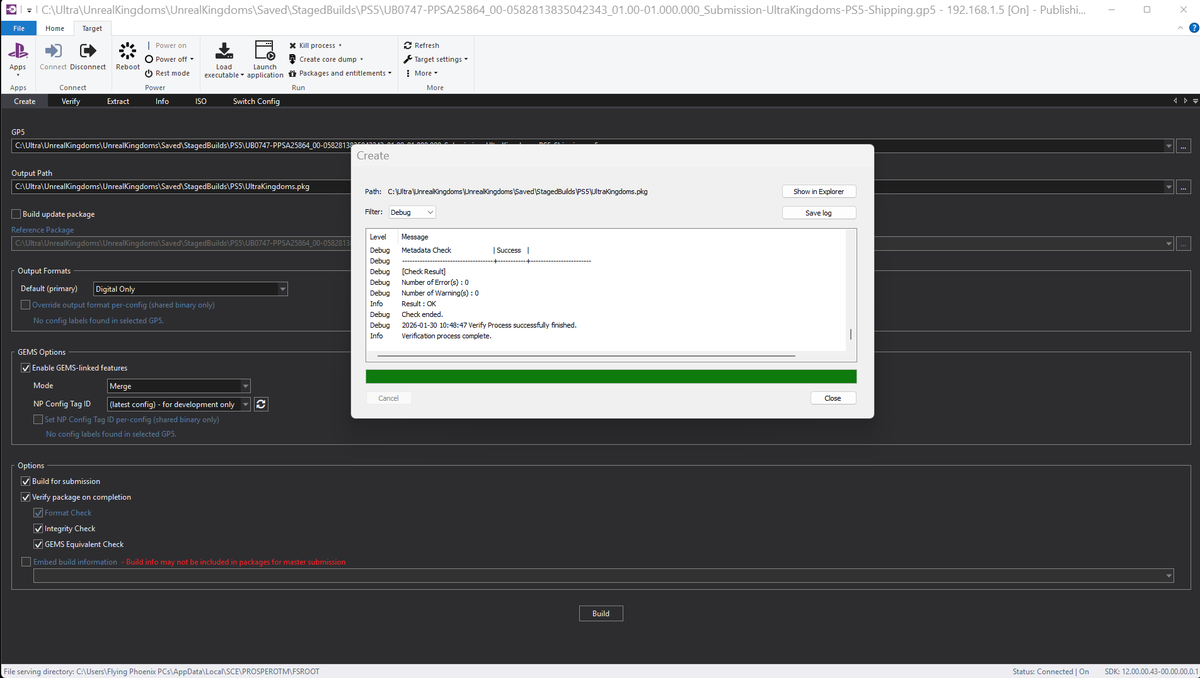
Task: Click the log vertical scrollbar thumb
Action: (851, 334)
